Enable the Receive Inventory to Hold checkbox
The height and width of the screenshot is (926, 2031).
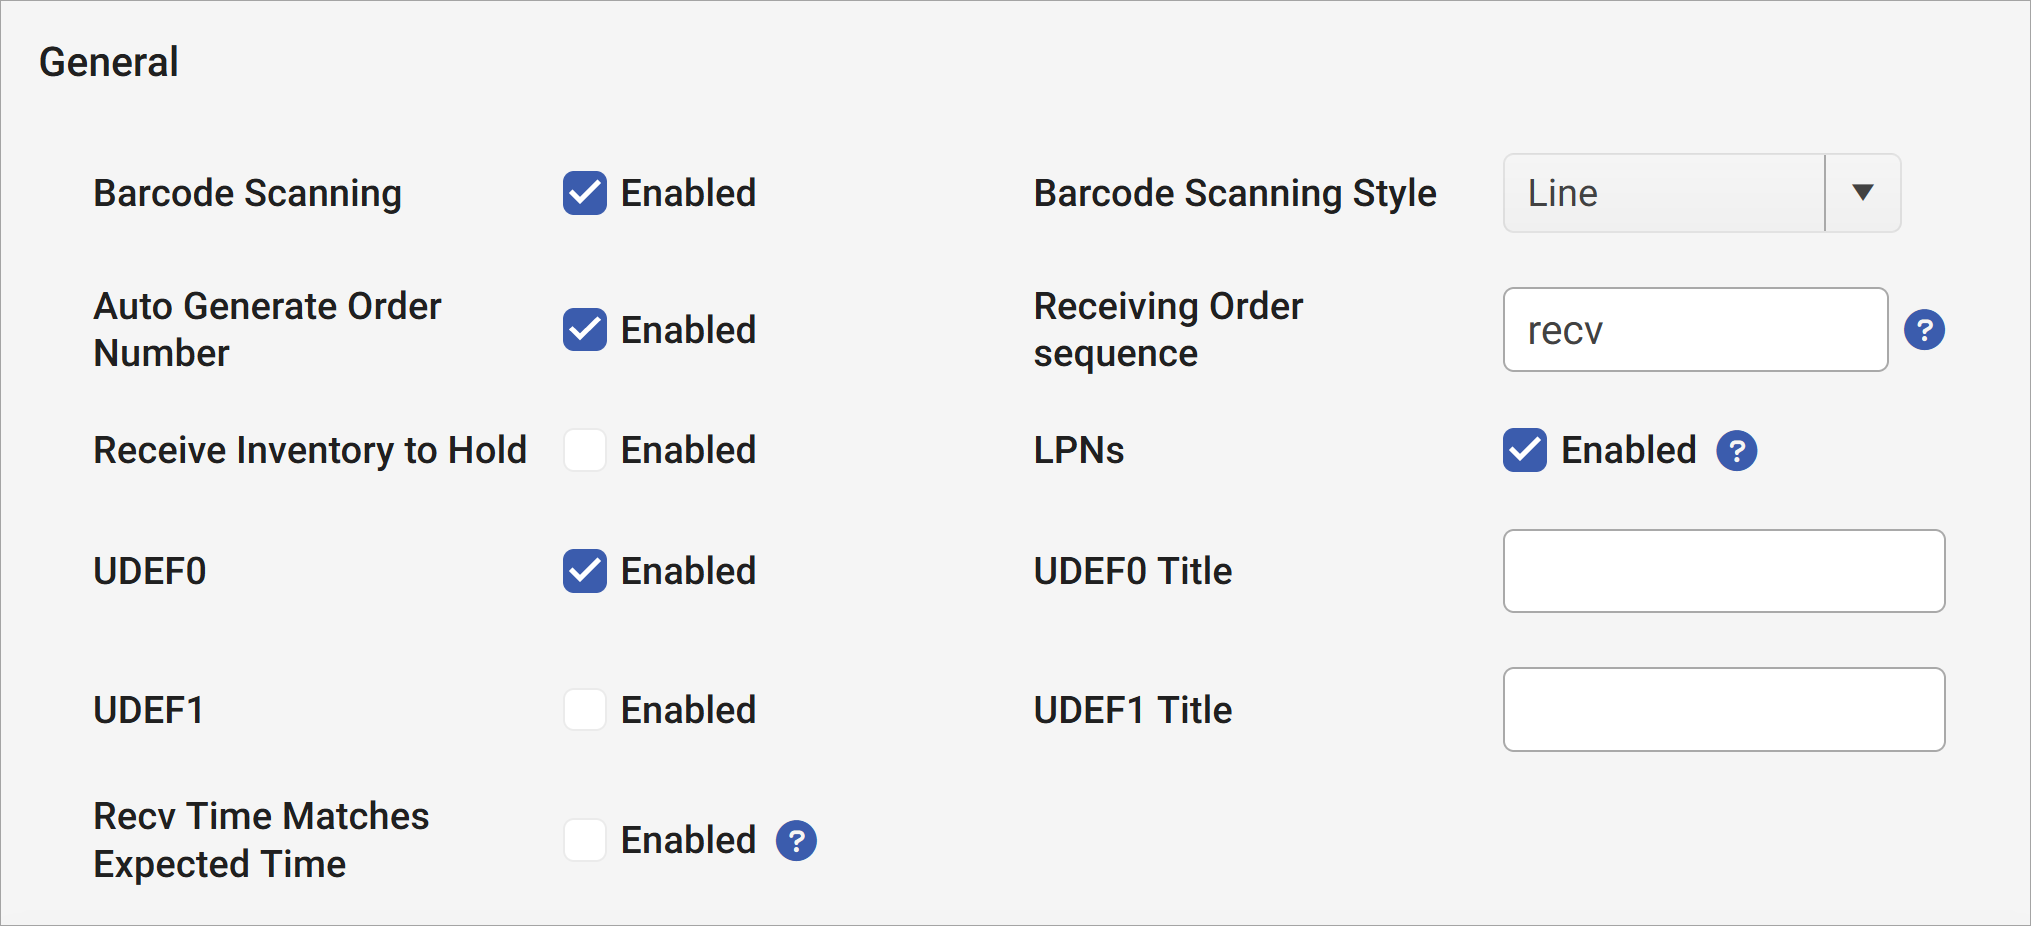[x=585, y=450]
